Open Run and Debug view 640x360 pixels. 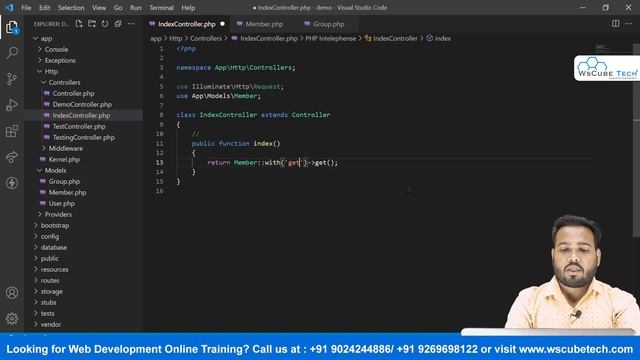pyautogui.click(x=12, y=105)
